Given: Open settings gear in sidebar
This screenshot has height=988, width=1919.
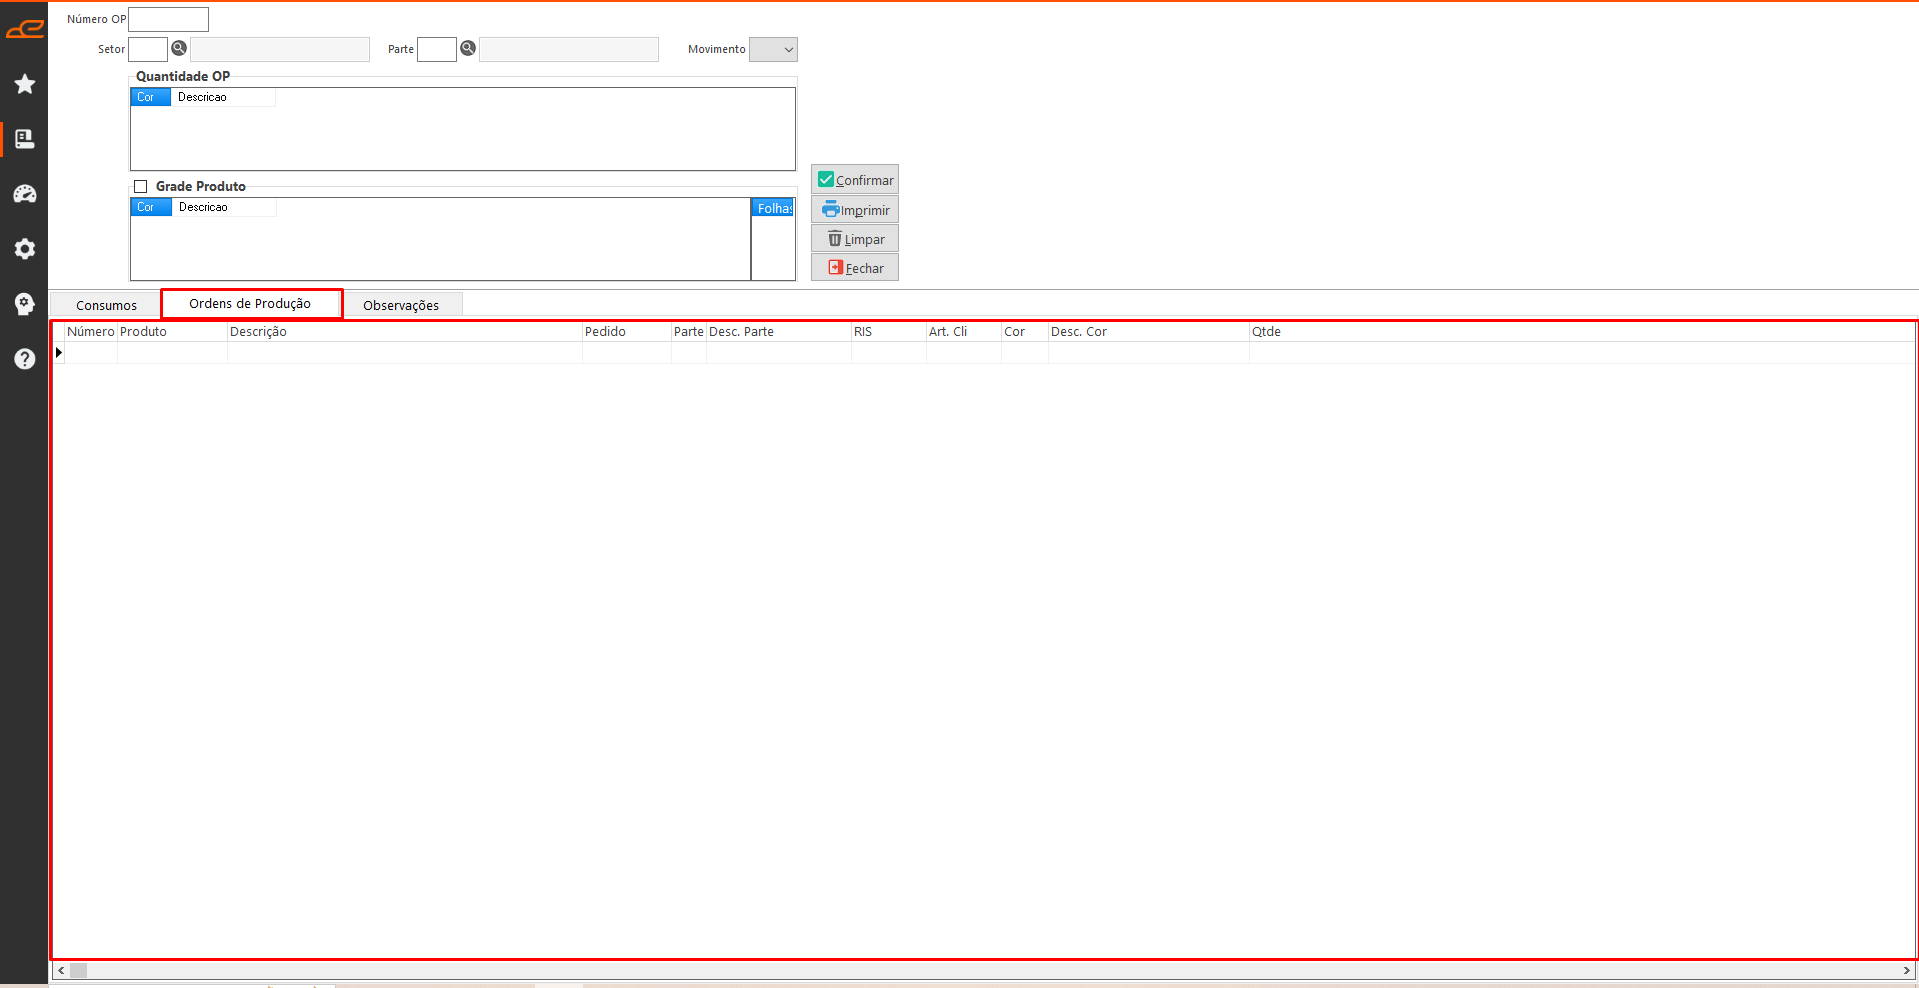Looking at the screenshot, I should [25, 249].
